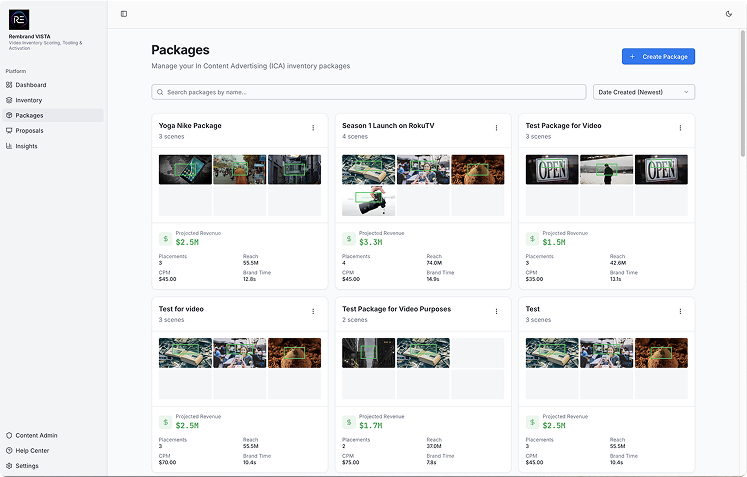Click the 74.0M reach value
This screenshot has height=477, width=747.
coord(434,263)
